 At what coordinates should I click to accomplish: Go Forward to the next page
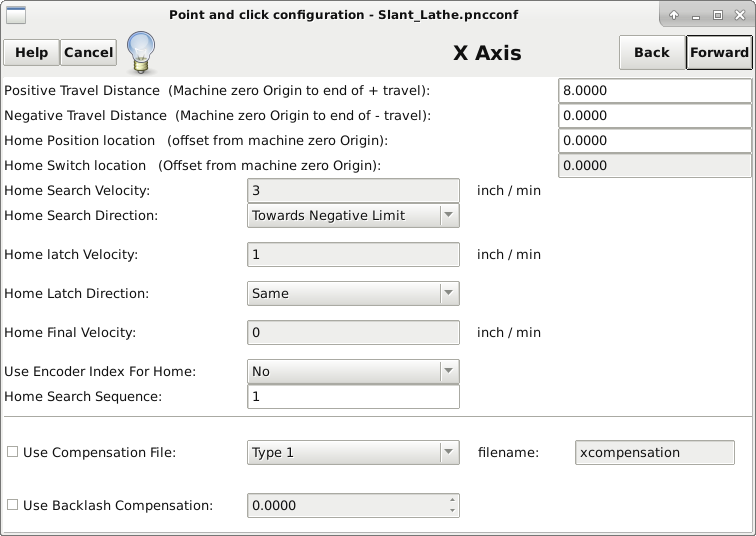(719, 53)
